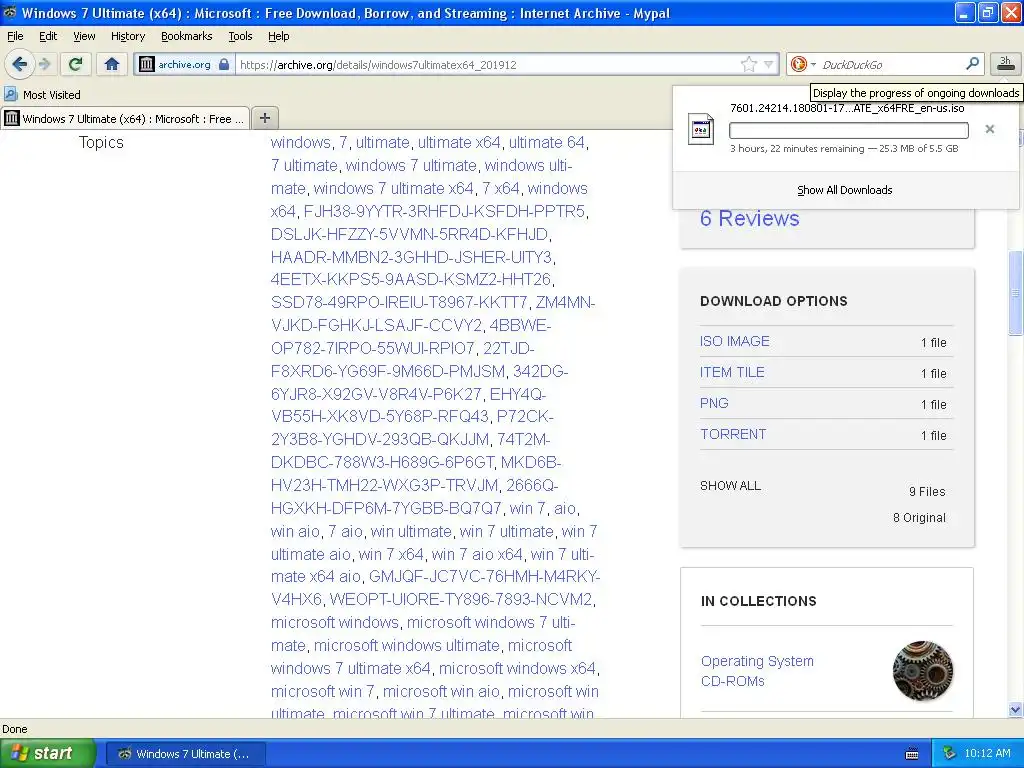Open the TORRENT download option
This screenshot has height=768, width=1024.
click(x=733, y=434)
